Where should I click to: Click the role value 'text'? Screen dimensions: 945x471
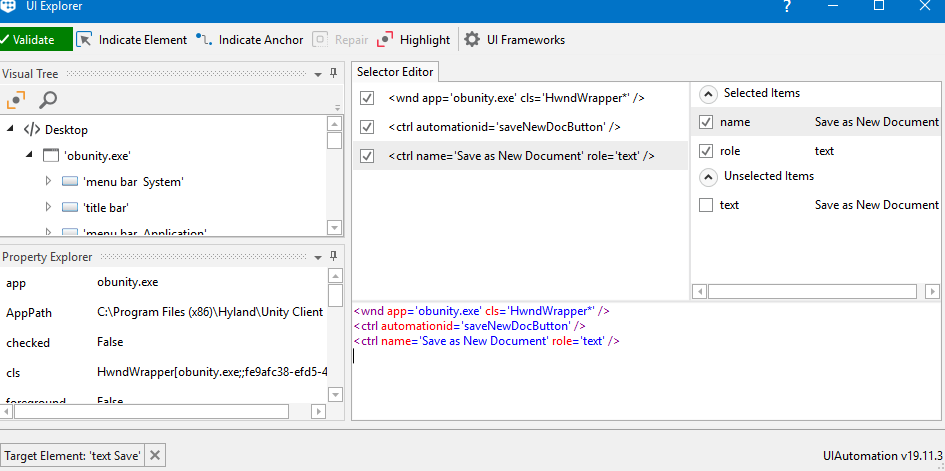(824, 151)
